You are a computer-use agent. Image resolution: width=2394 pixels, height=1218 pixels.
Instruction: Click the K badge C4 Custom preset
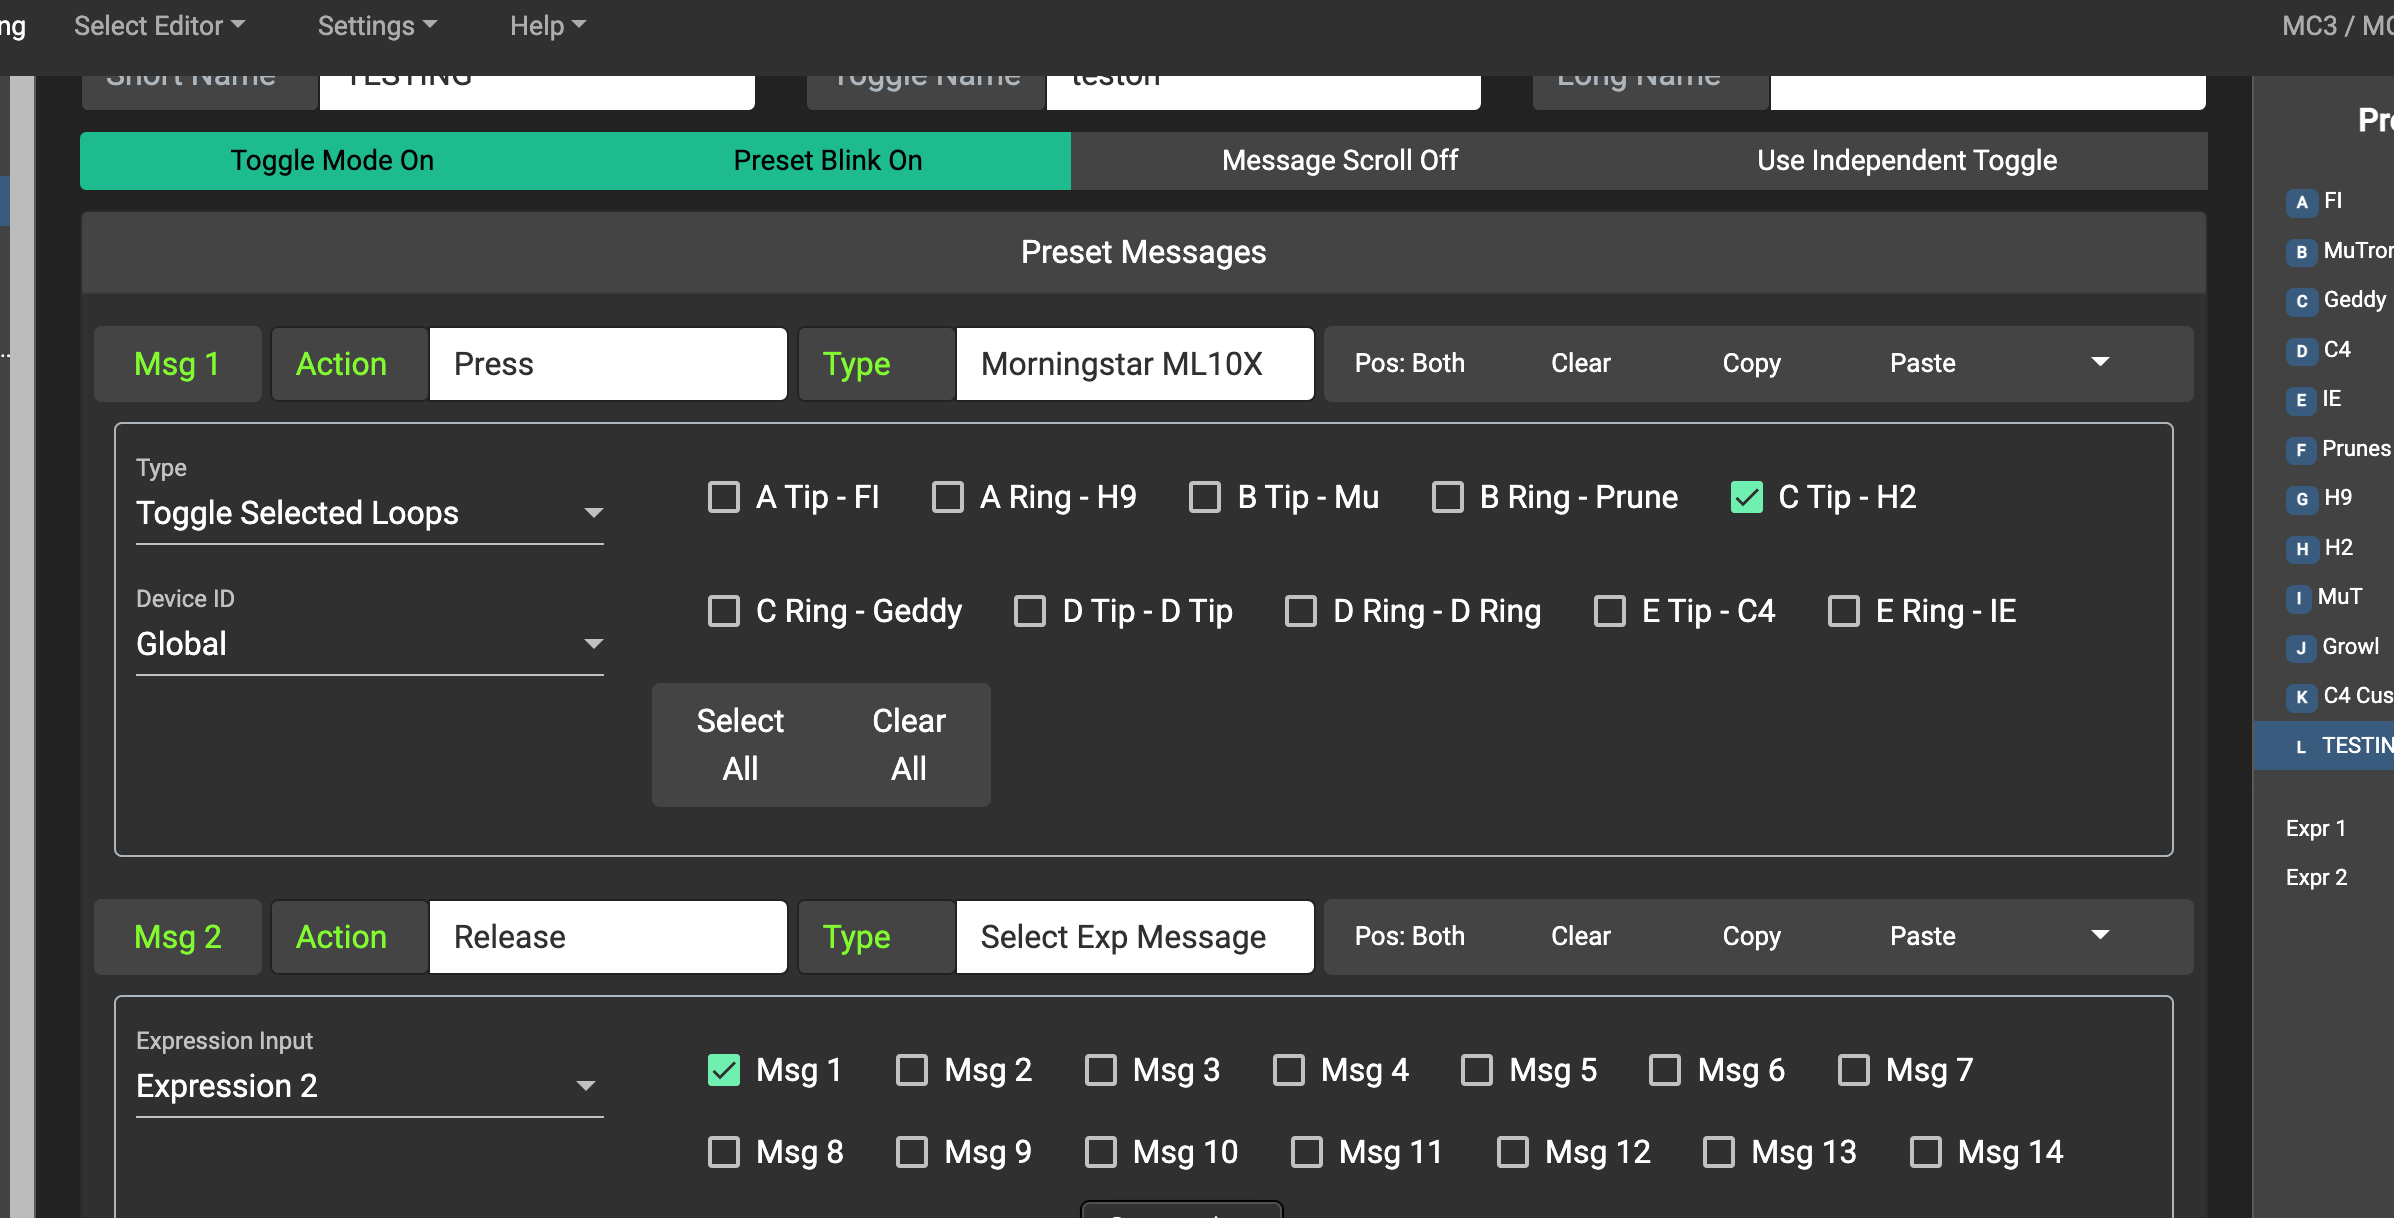tap(2301, 697)
